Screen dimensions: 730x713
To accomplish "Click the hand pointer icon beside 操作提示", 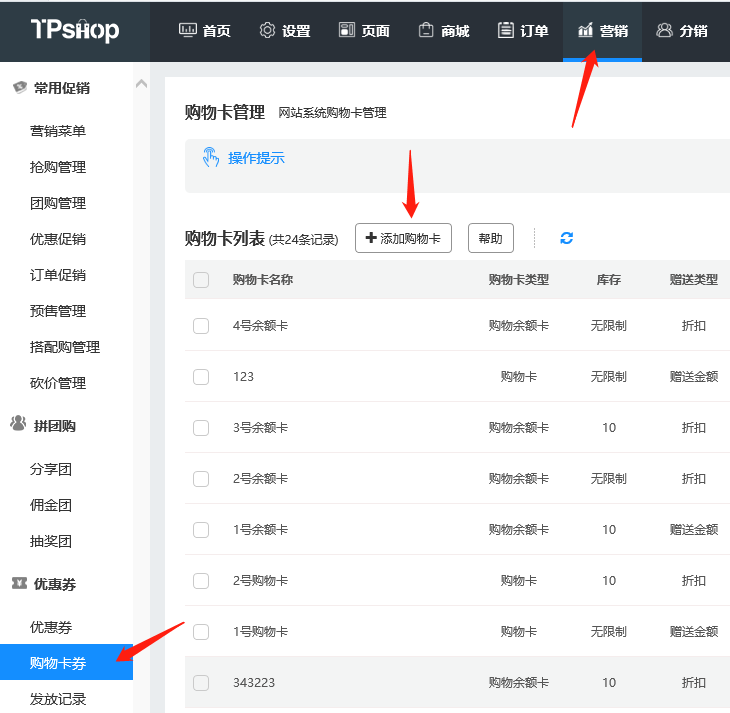I will 211,157.
